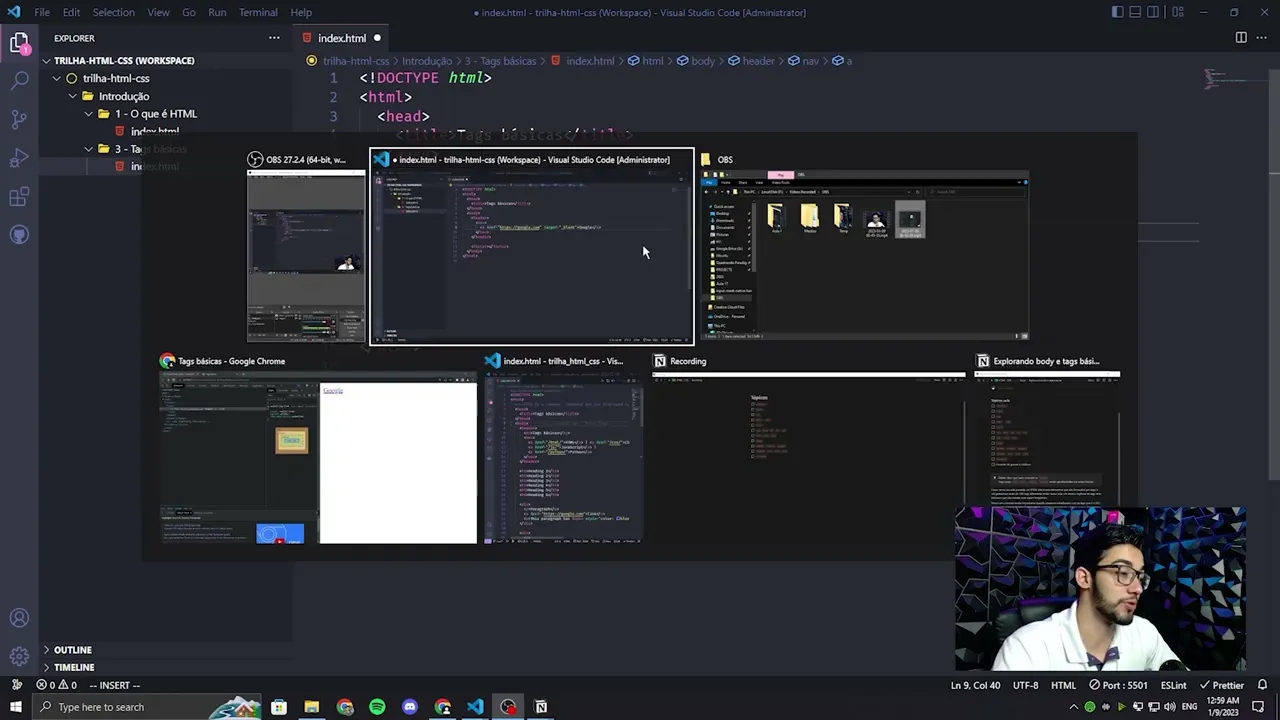Click Windows taskbar search box
Image resolution: width=1280 pixels, height=720 pixels.
point(148,707)
